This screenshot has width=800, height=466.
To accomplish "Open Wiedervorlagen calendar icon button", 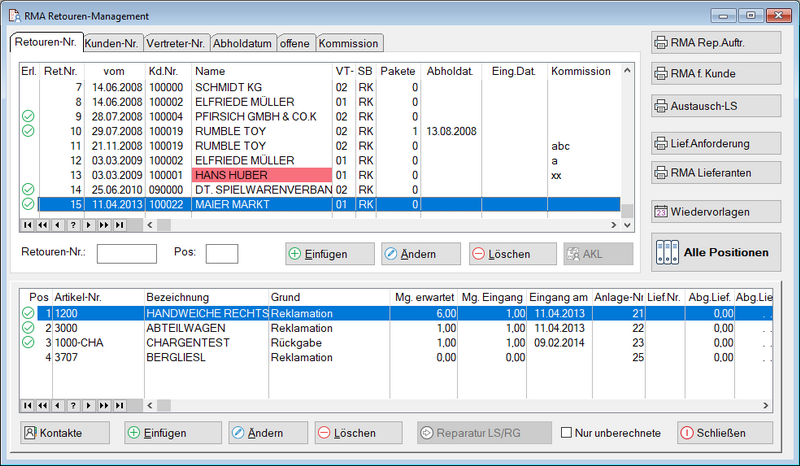I will [663, 211].
